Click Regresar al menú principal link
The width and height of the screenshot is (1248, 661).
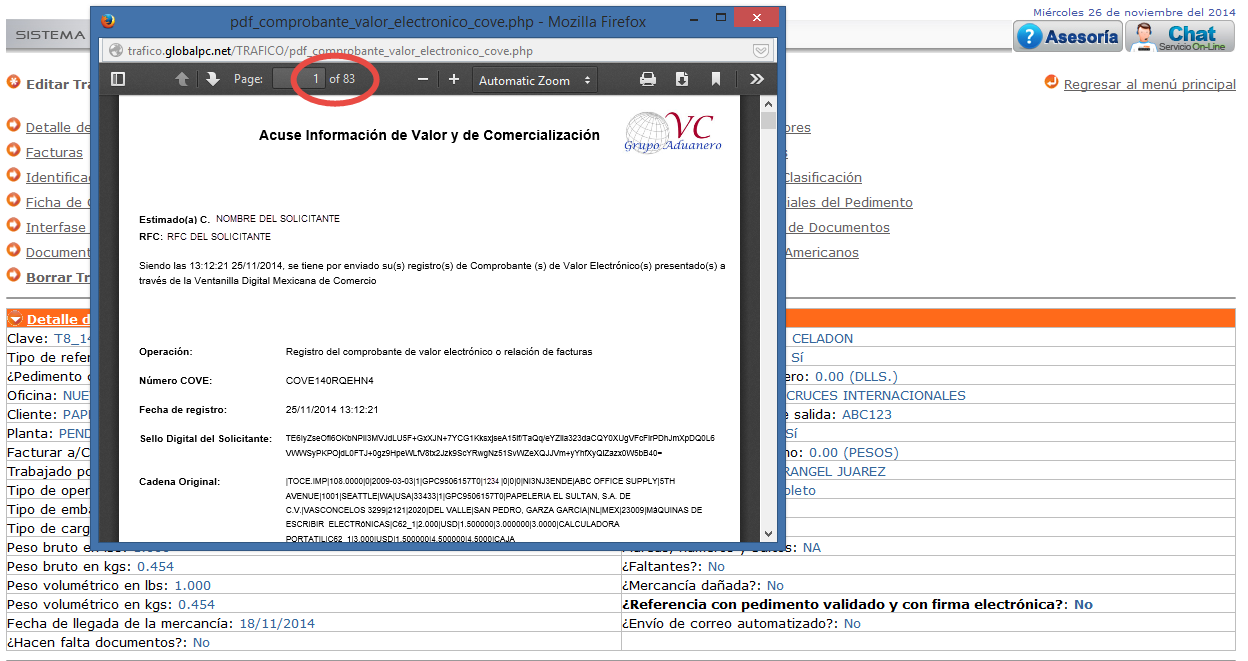(x=1149, y=84)
